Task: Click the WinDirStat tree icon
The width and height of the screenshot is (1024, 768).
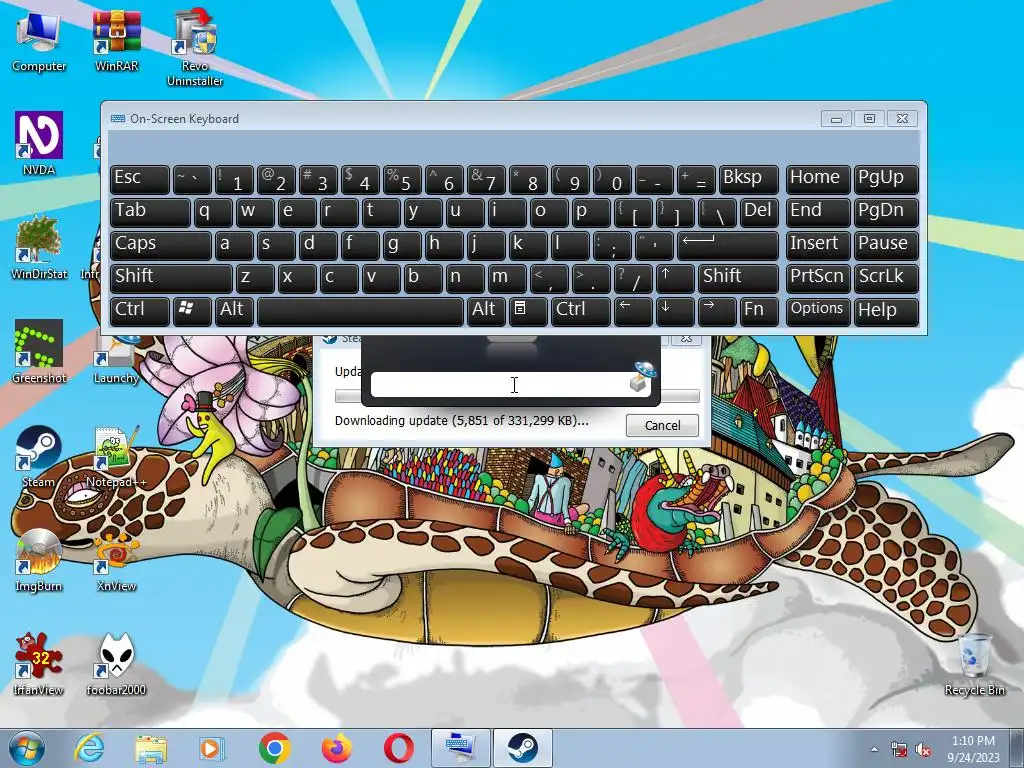Action: point(39,248)
